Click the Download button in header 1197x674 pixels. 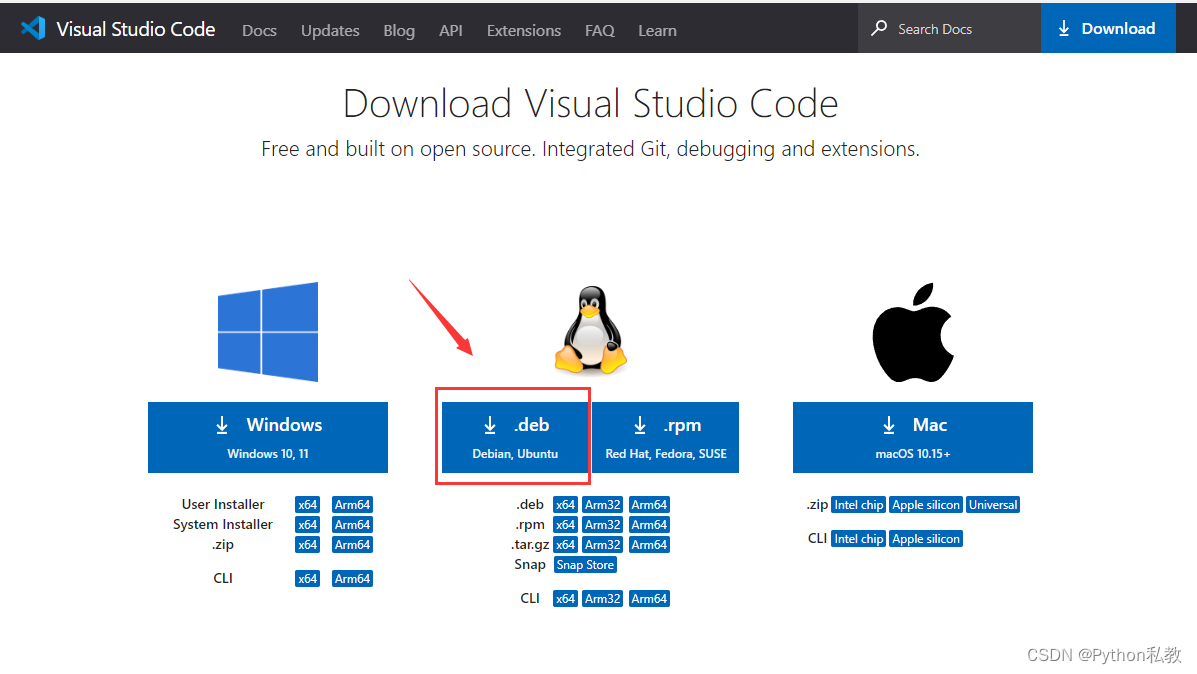1108,28
